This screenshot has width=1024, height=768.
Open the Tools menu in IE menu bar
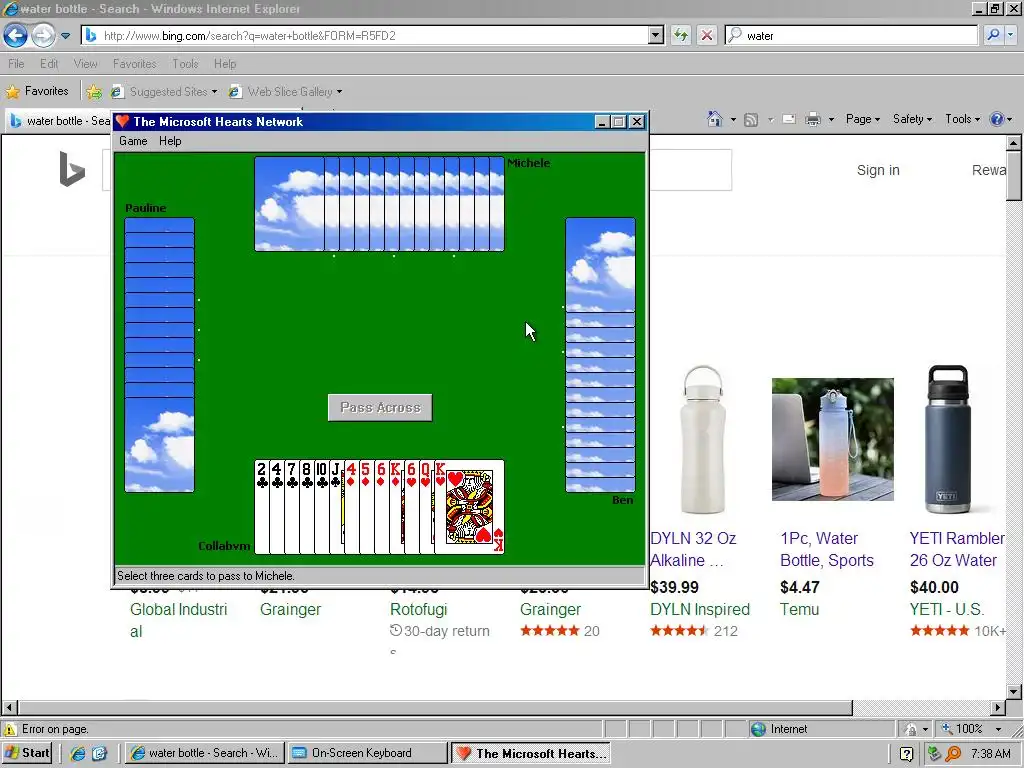[185, 63]
